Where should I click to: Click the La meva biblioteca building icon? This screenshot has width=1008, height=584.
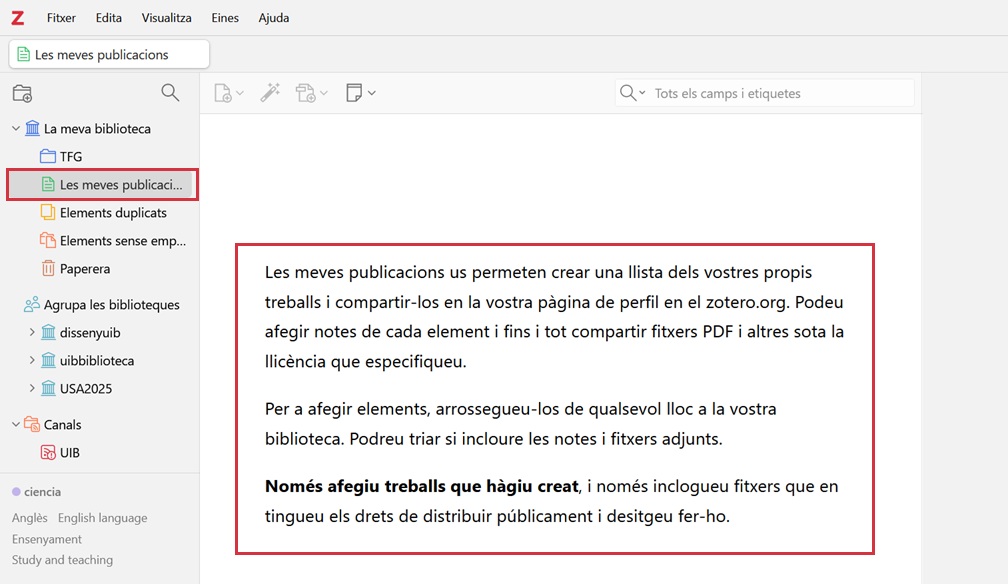(32, 128)
